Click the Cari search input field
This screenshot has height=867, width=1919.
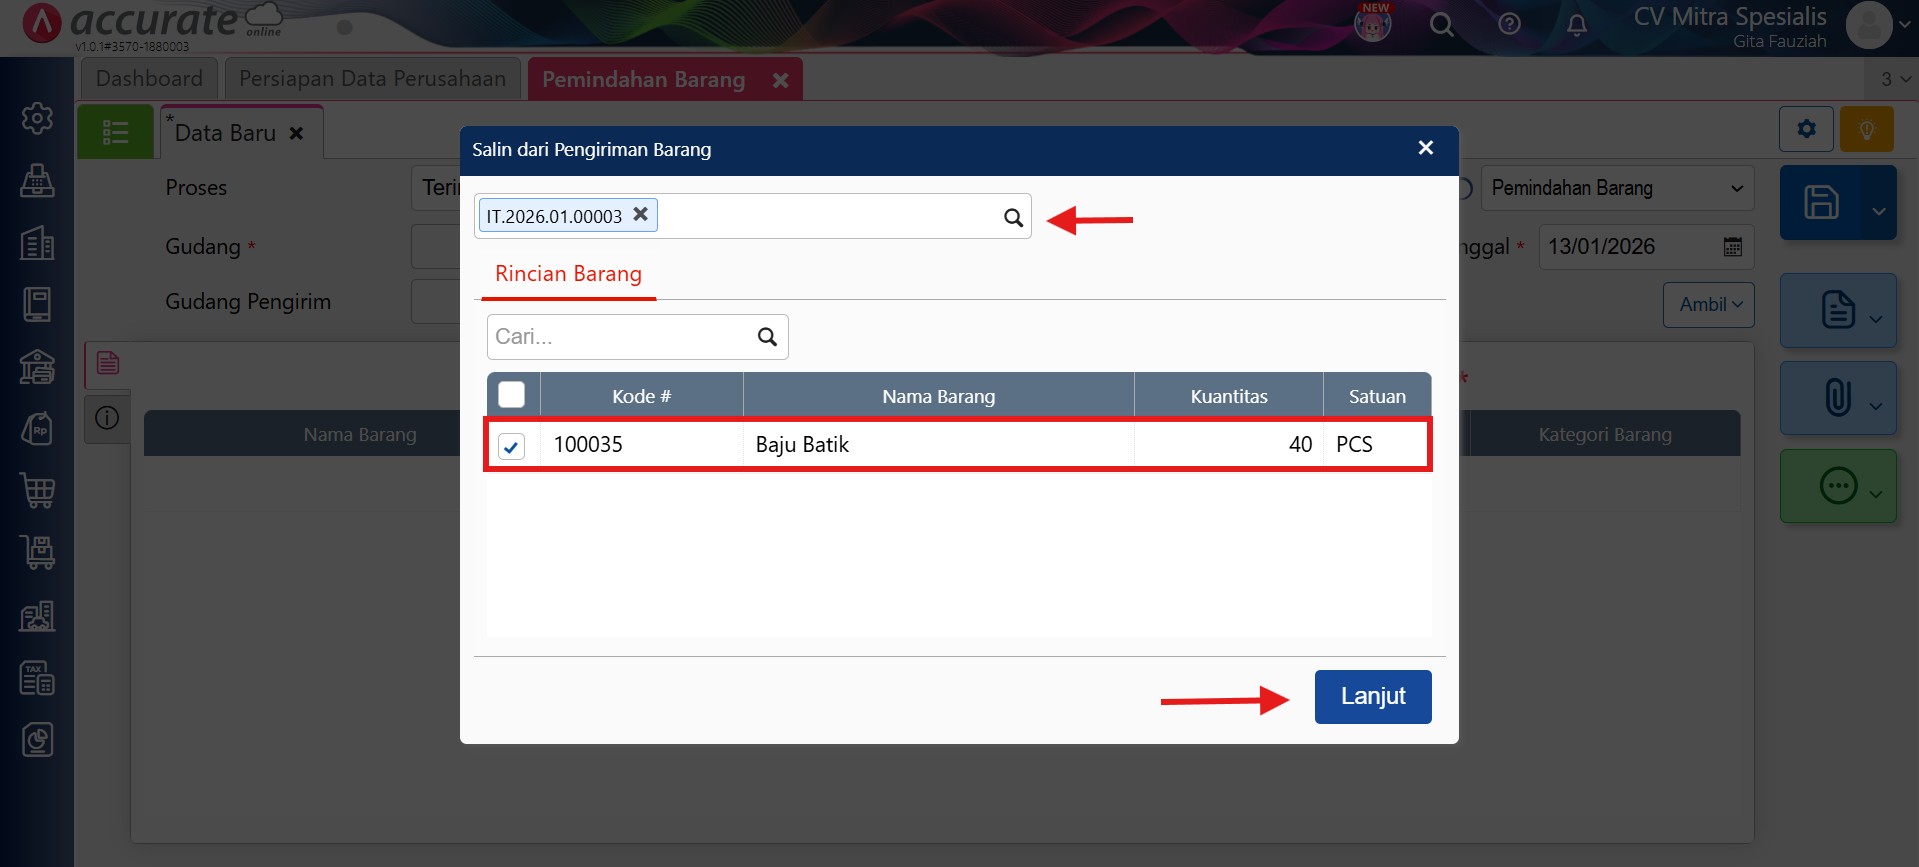point(620,337)
